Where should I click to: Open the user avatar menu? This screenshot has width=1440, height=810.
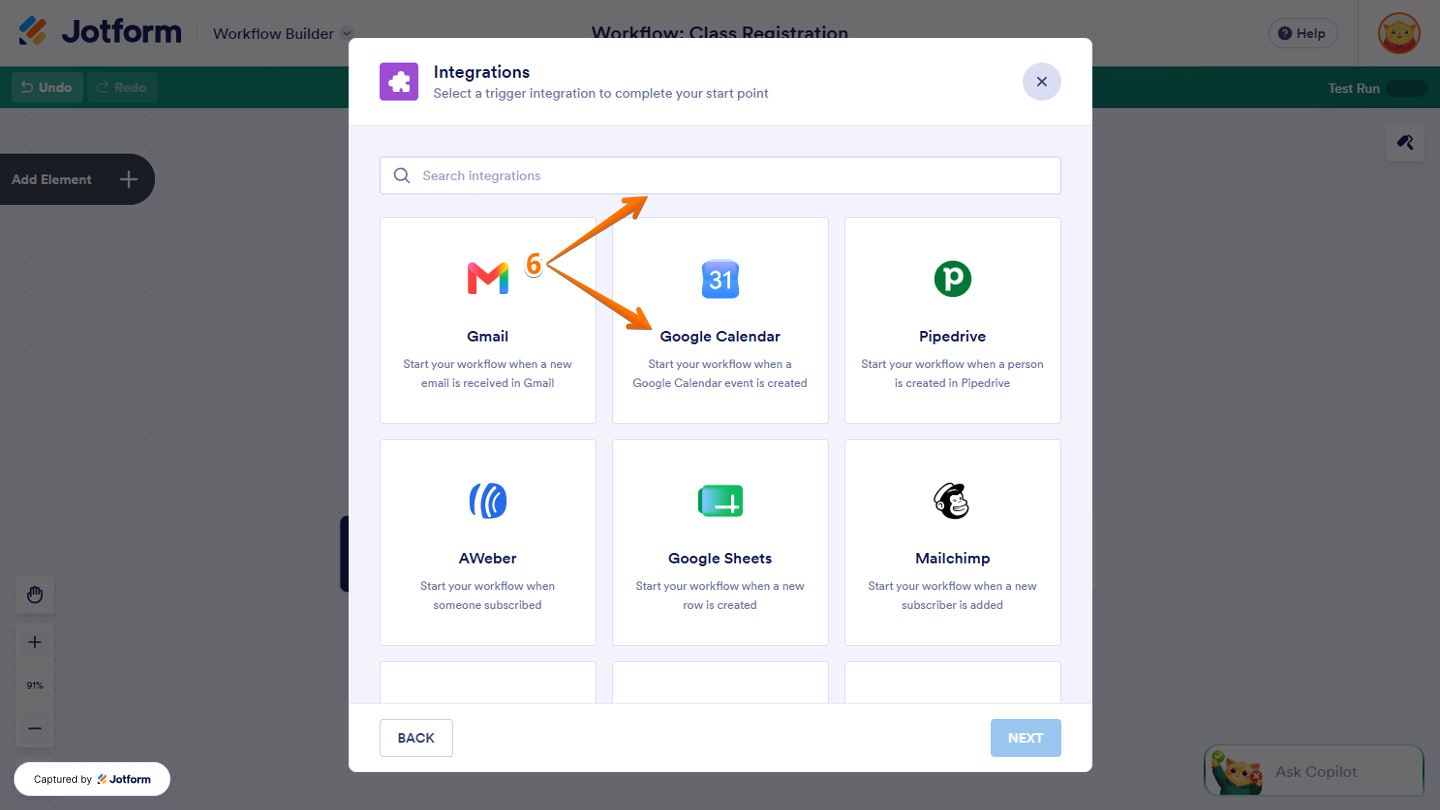pos(1399,33)
